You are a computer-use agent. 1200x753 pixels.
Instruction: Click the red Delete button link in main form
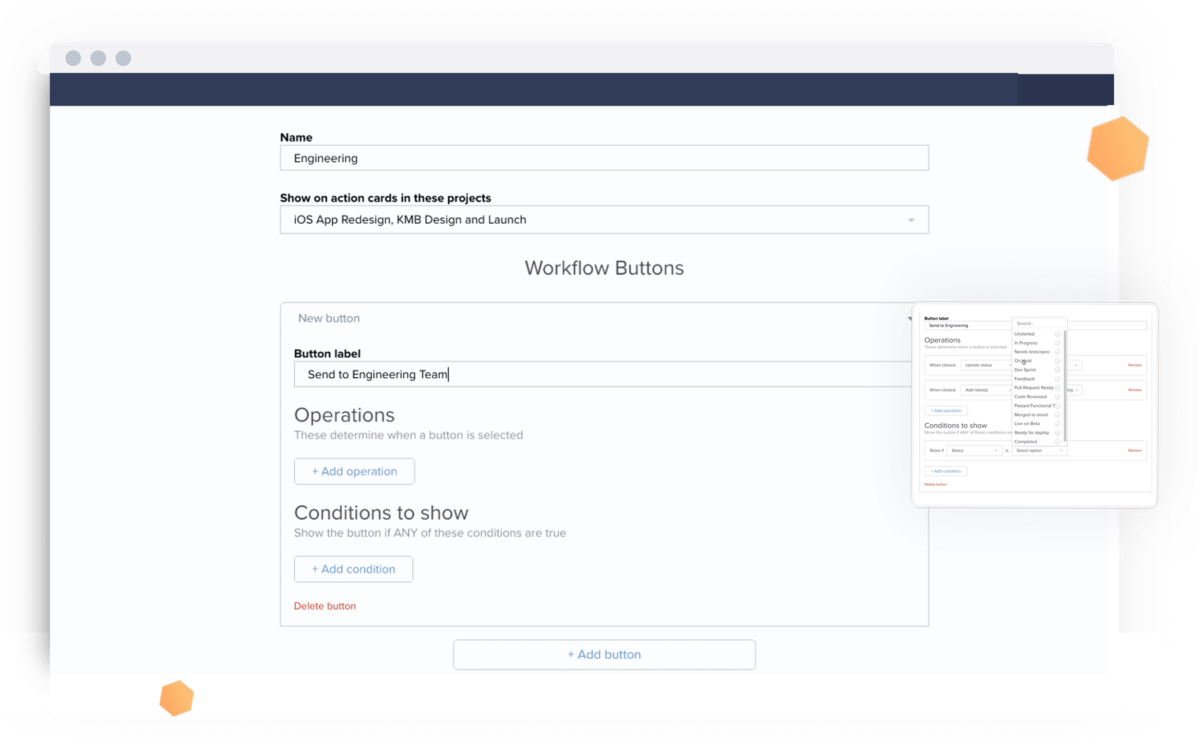(325, 606)
